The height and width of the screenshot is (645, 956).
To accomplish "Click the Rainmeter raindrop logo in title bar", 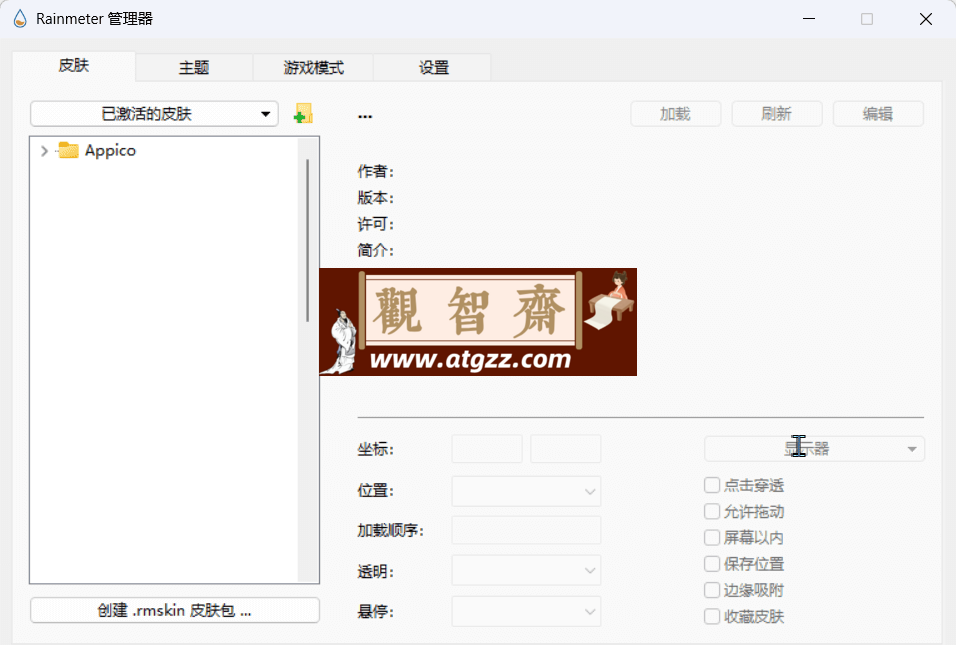I will pyautogui.click(x=20, y=19).
